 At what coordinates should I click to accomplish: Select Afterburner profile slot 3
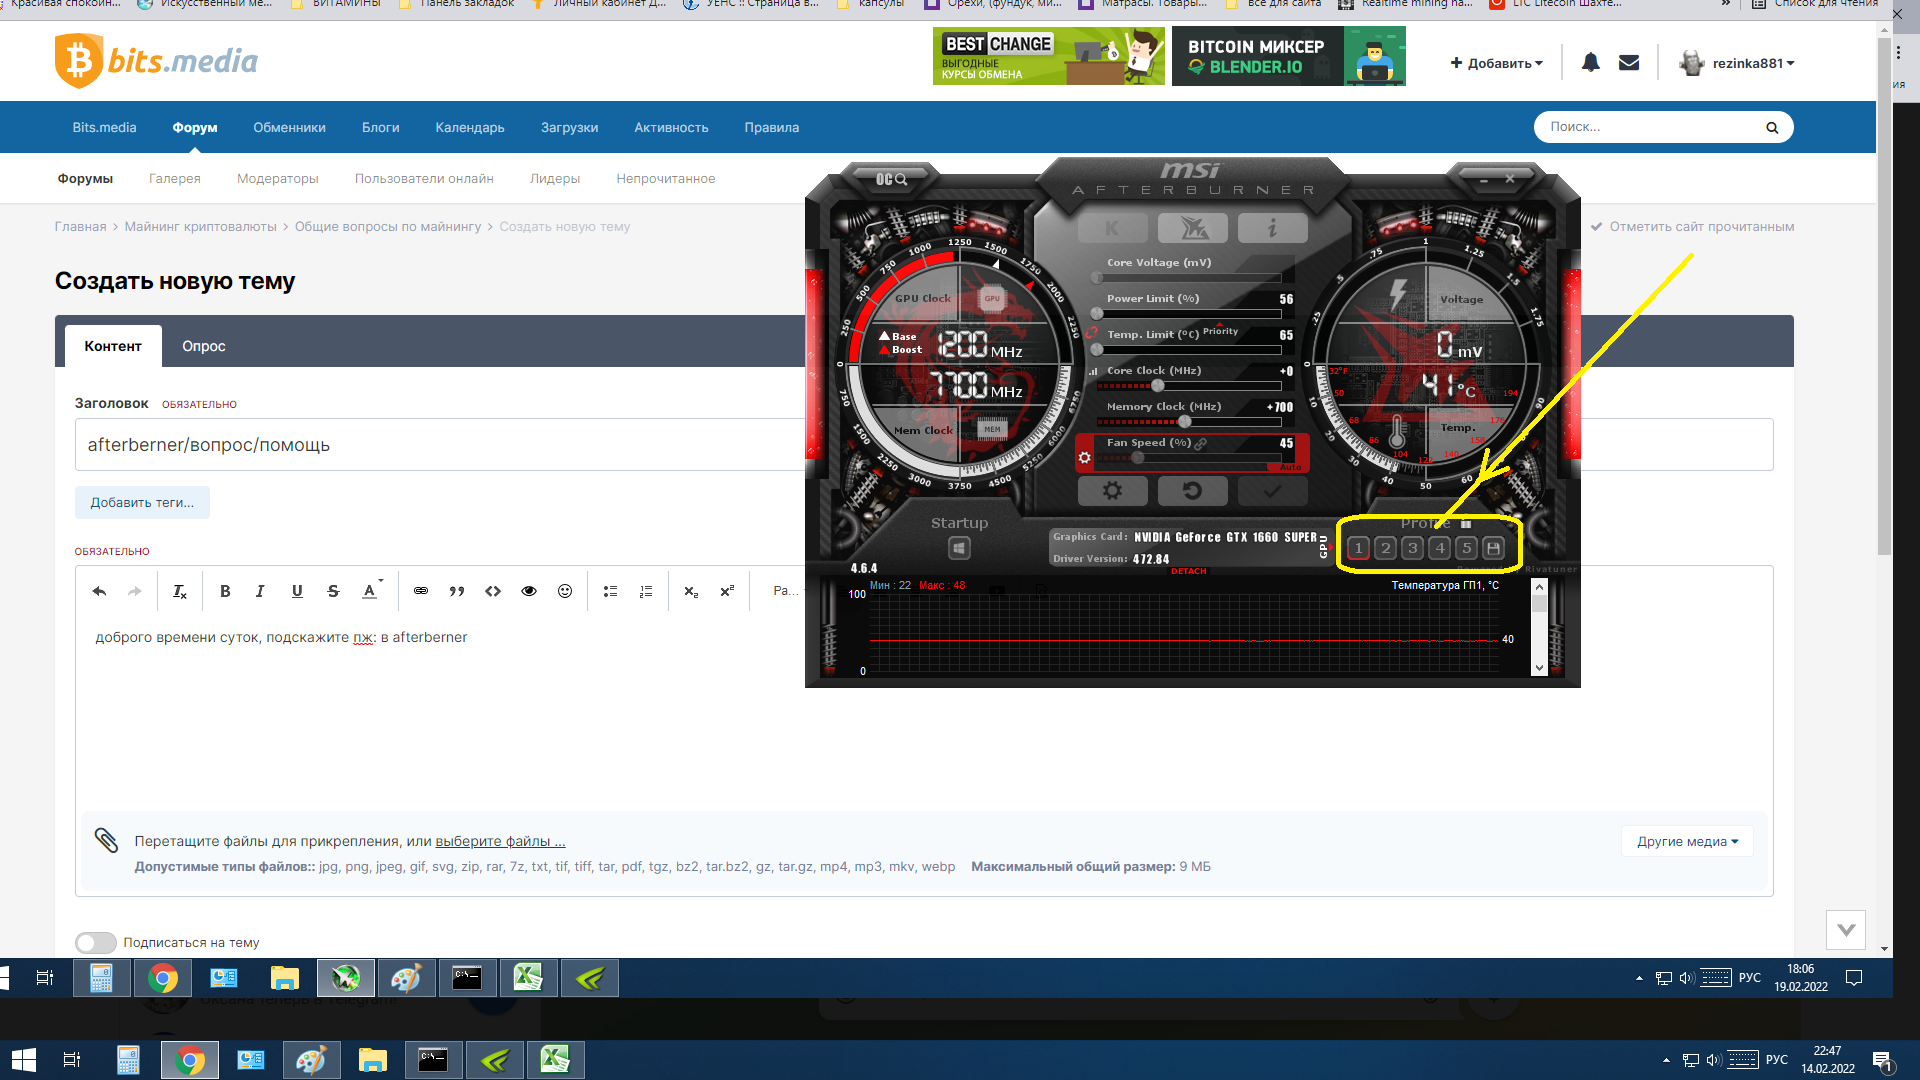1412,548
